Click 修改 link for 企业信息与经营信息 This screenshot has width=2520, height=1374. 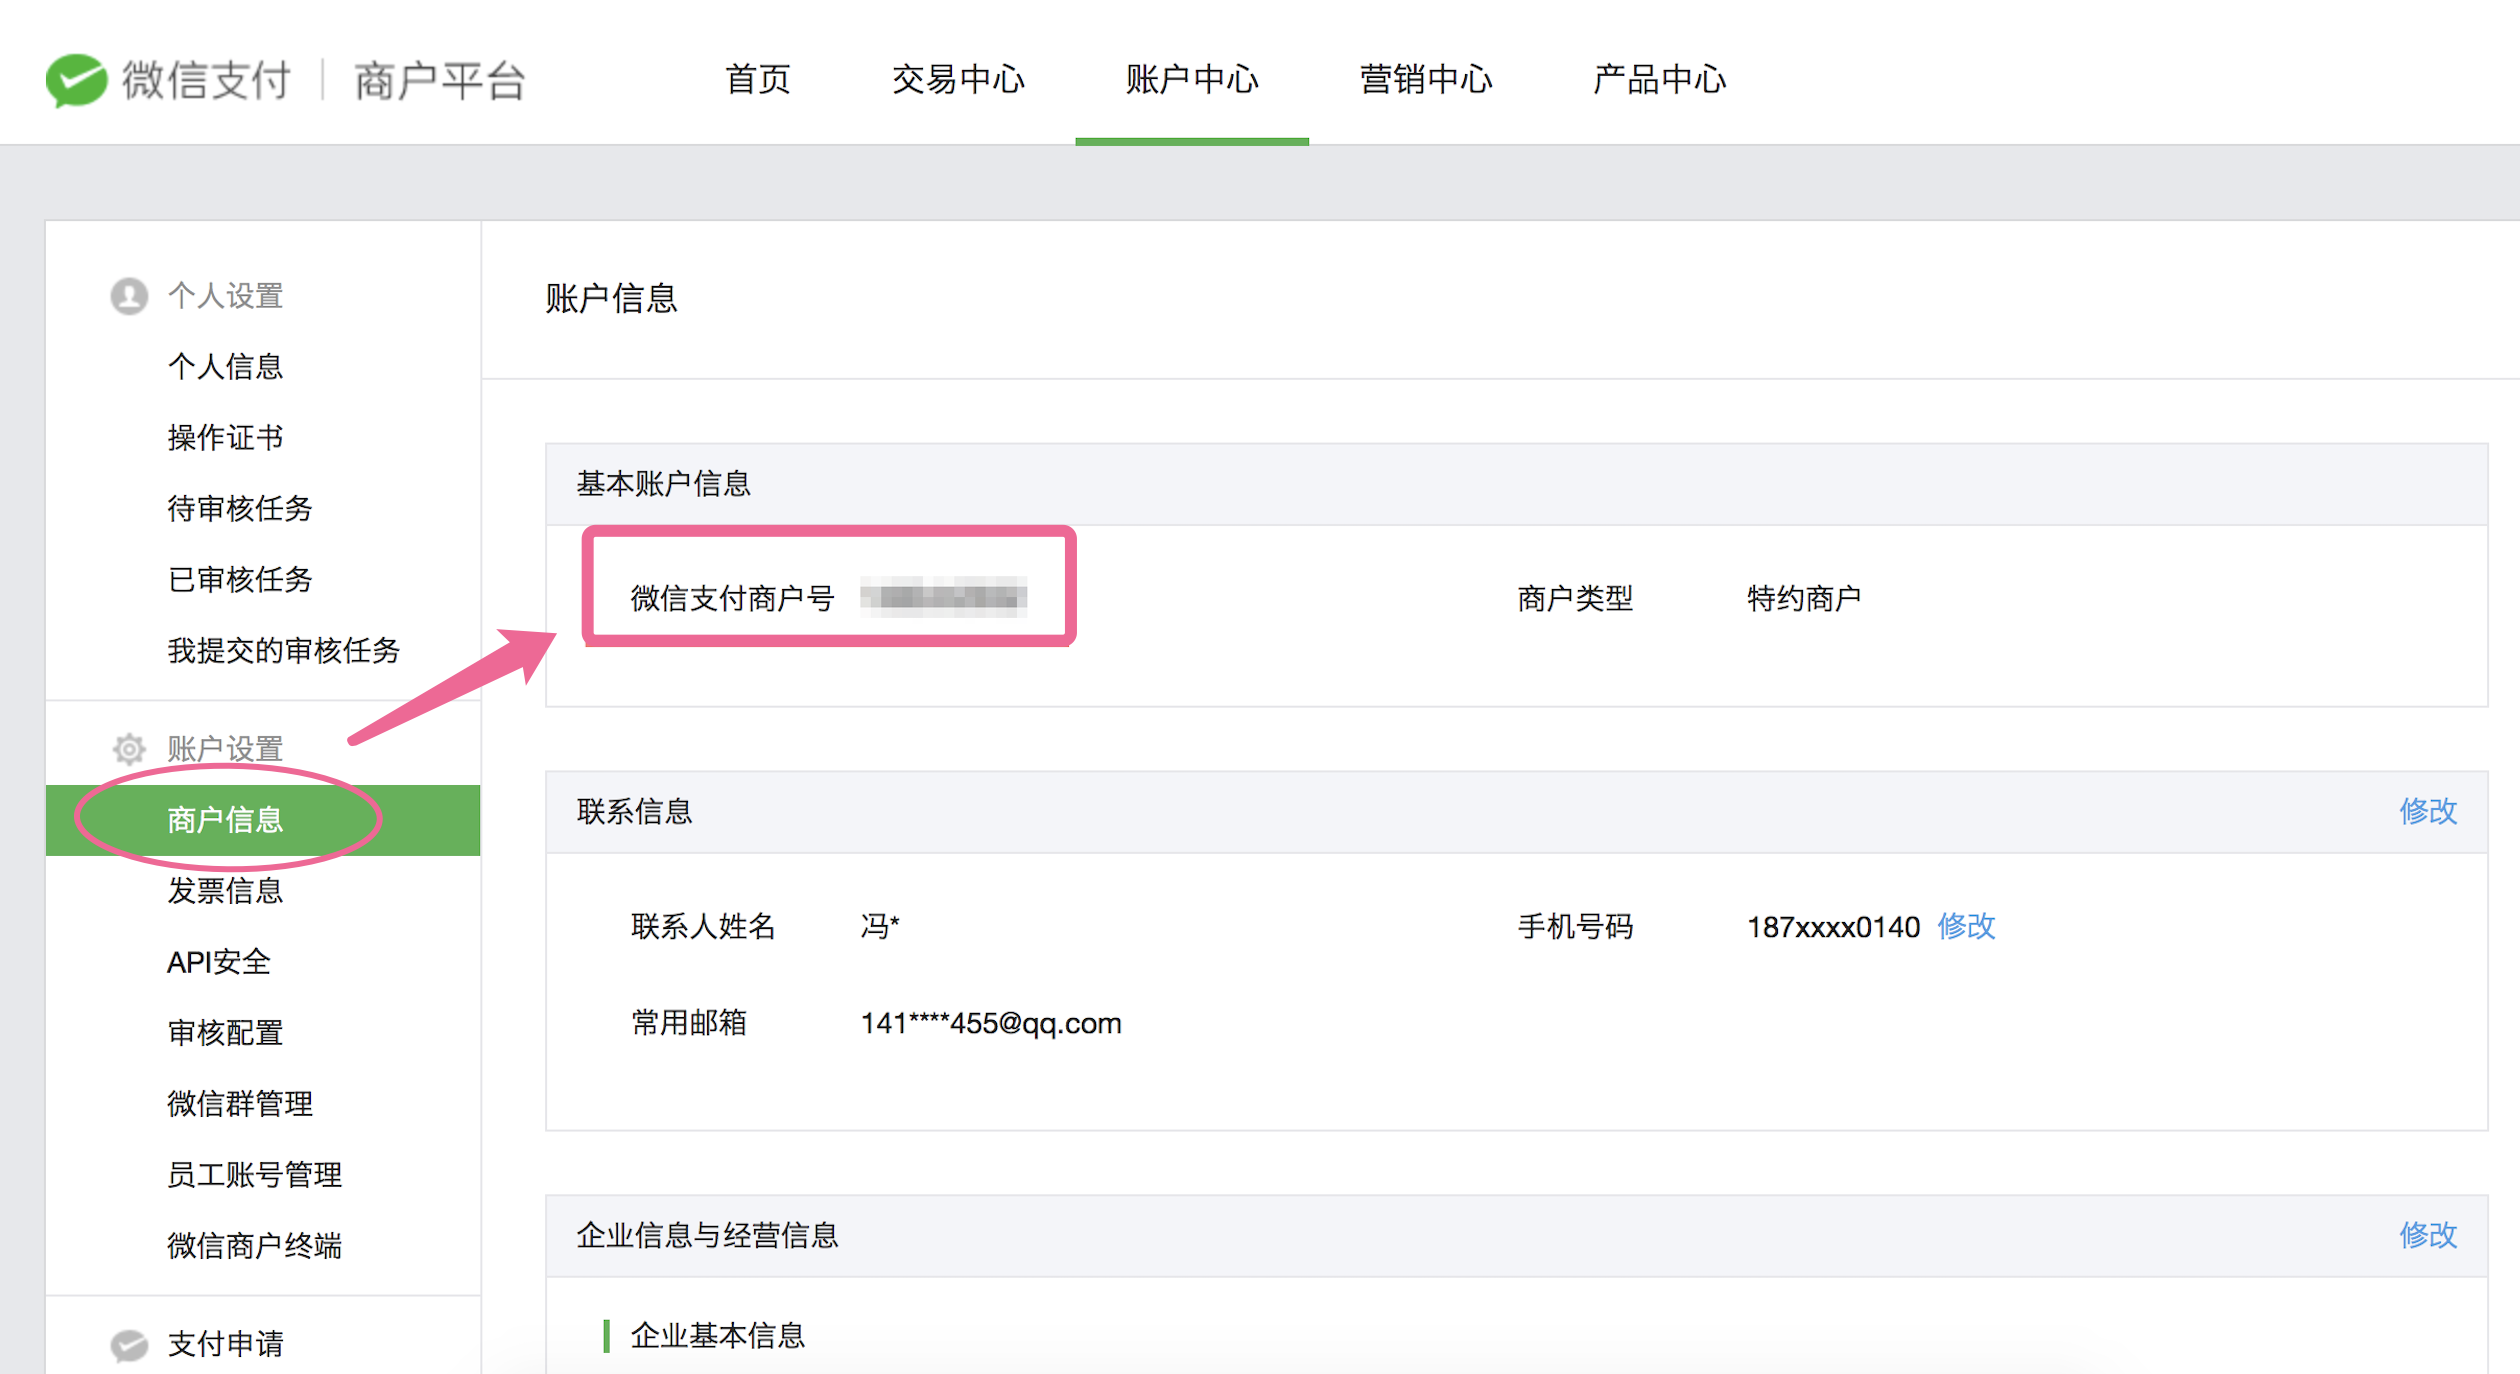(x=2427, y=1235)
